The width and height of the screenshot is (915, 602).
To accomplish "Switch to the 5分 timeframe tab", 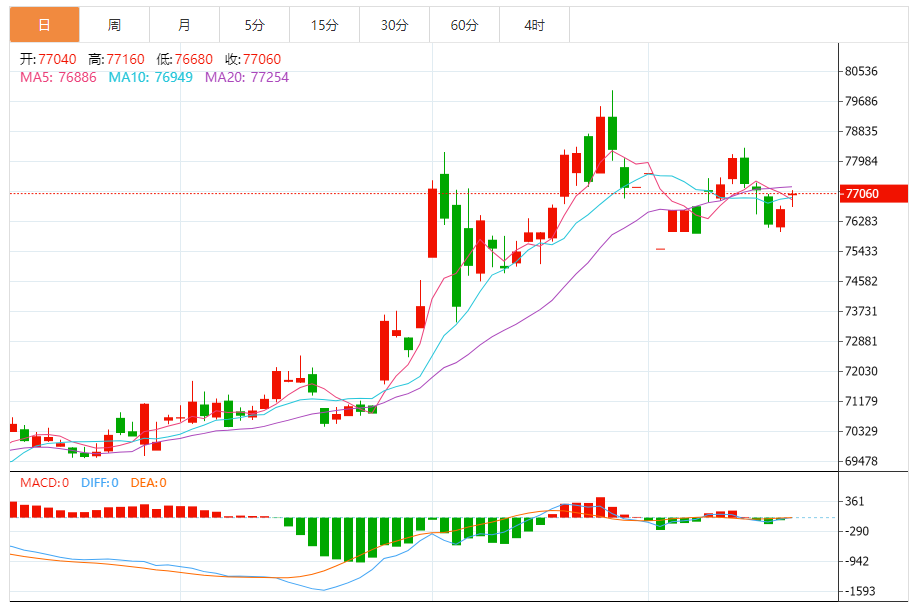I will pos(254,25).
